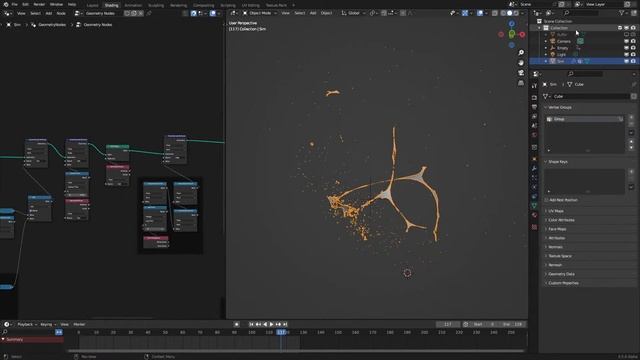This screenshot has width=640, height=360.
Task: Hide the Light in viewport via eye
Action: pos(627,54)
